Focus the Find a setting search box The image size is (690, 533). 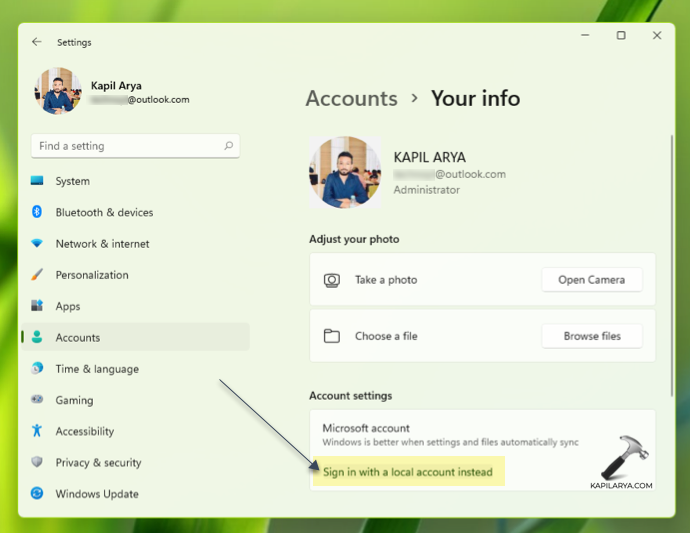click(x=125, y=146)
